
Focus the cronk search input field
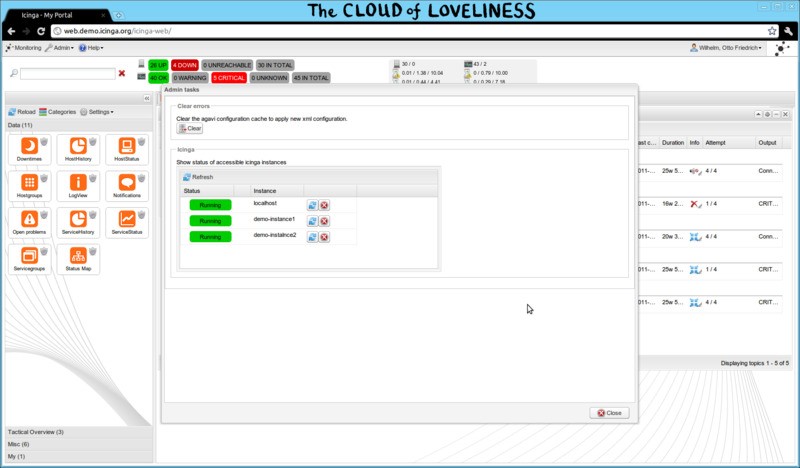[x=68, y=74]
